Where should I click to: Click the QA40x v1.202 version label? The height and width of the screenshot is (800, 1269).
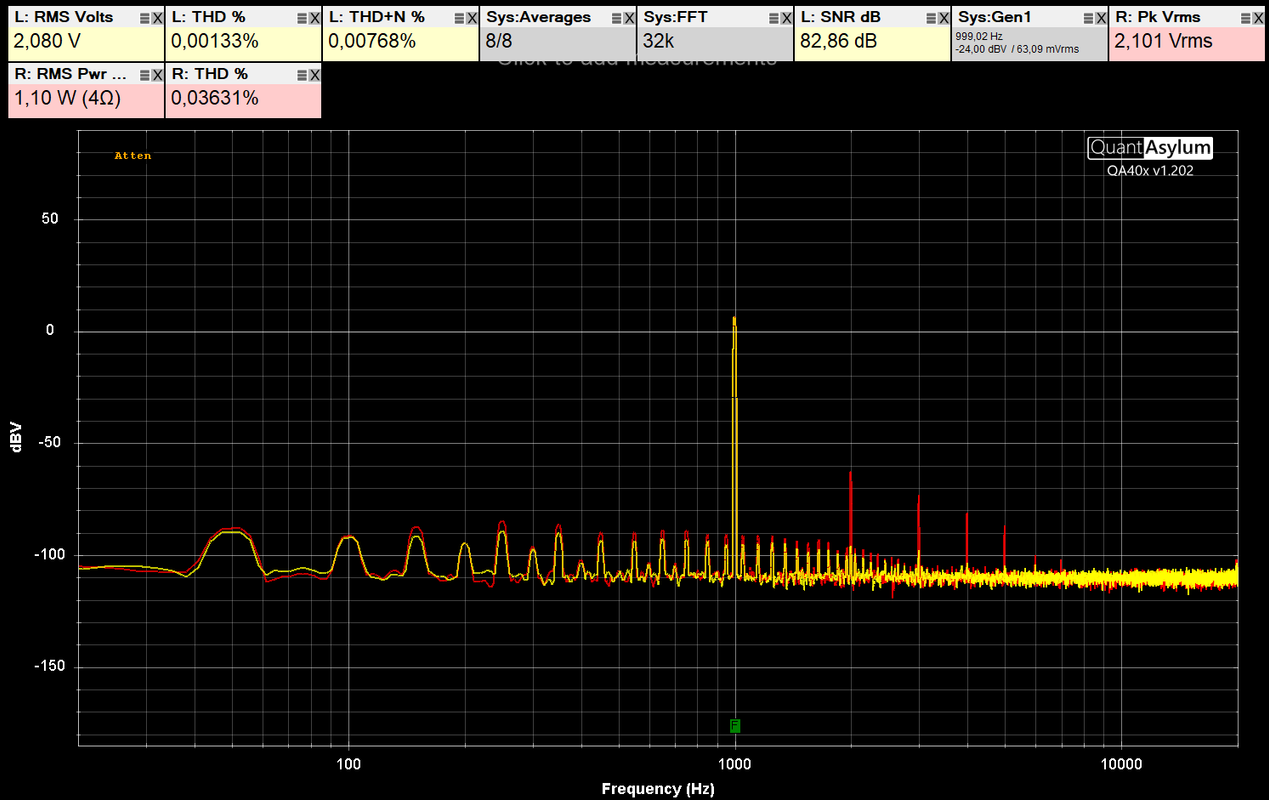1150,170
